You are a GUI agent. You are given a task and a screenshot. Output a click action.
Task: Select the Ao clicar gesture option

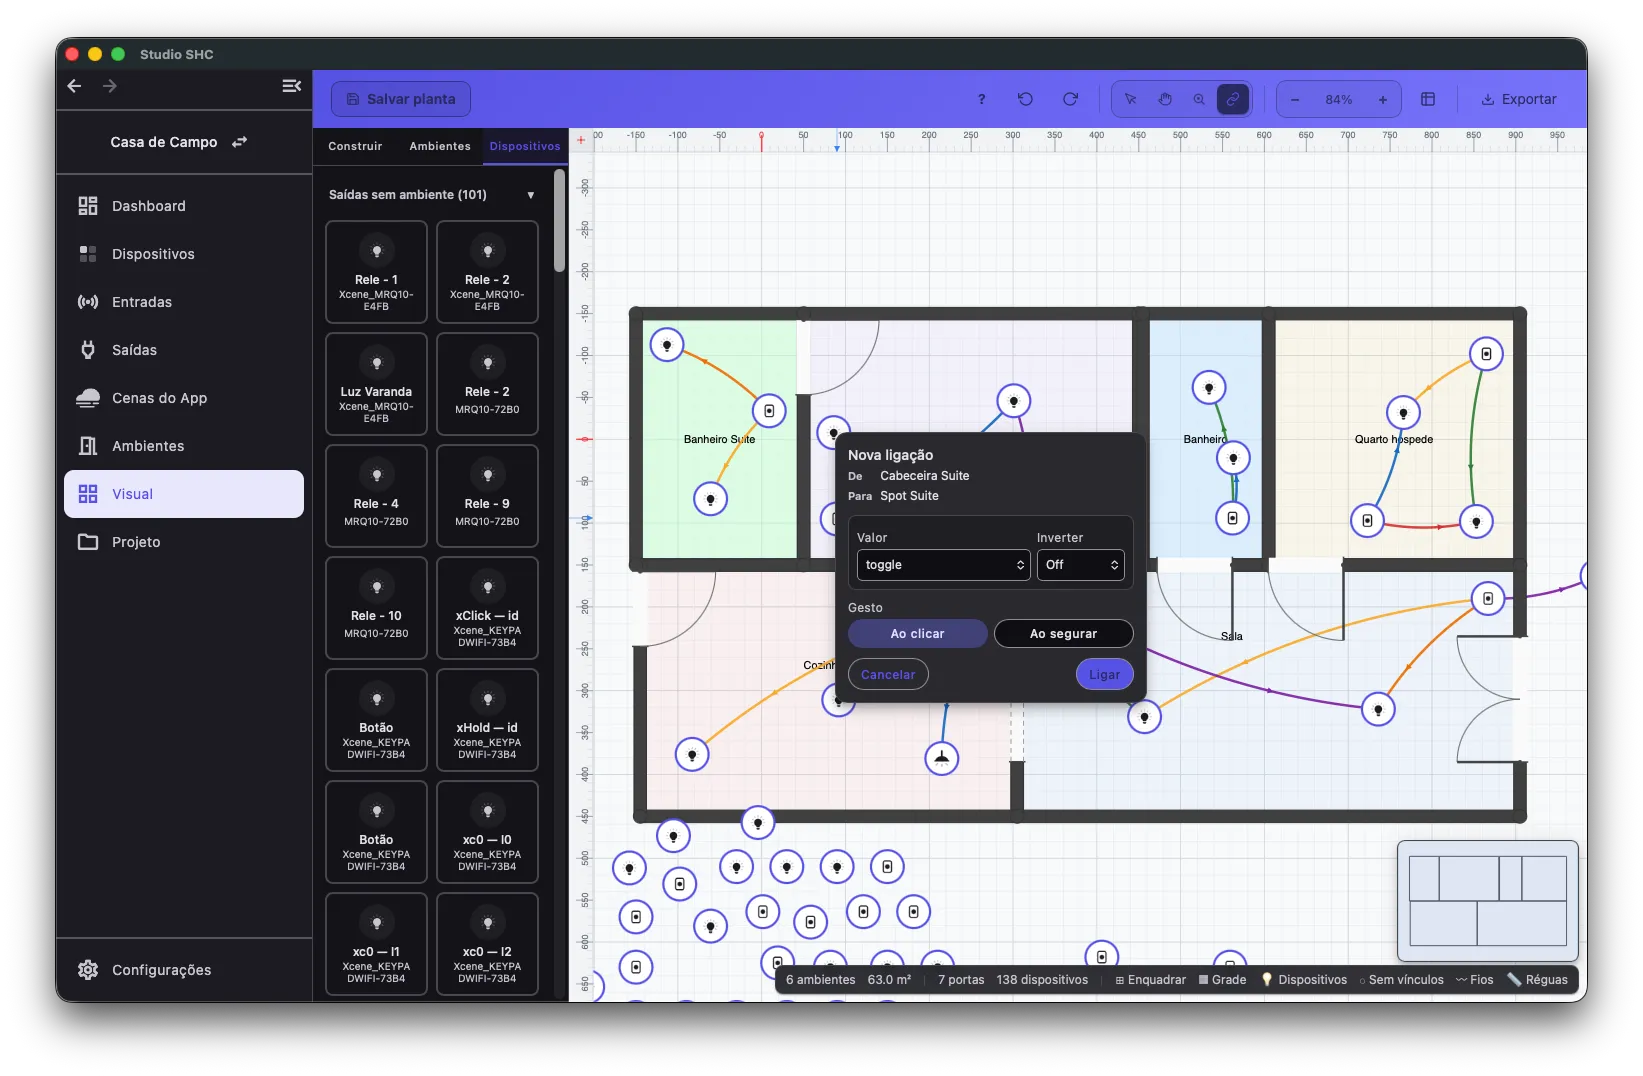917,634
